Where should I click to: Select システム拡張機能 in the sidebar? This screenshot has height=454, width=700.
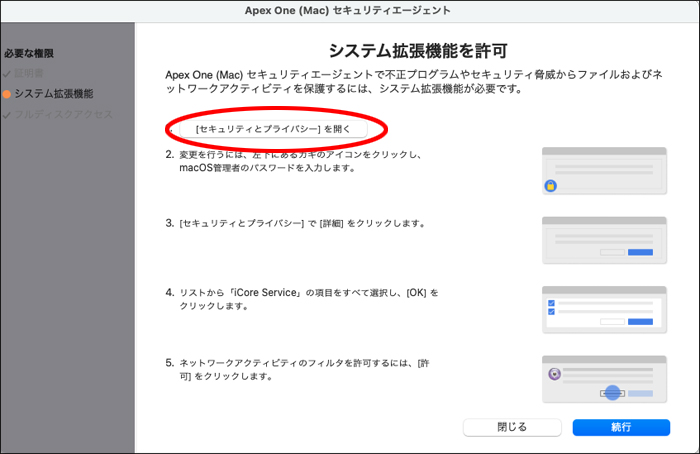(x=54, y=94)
